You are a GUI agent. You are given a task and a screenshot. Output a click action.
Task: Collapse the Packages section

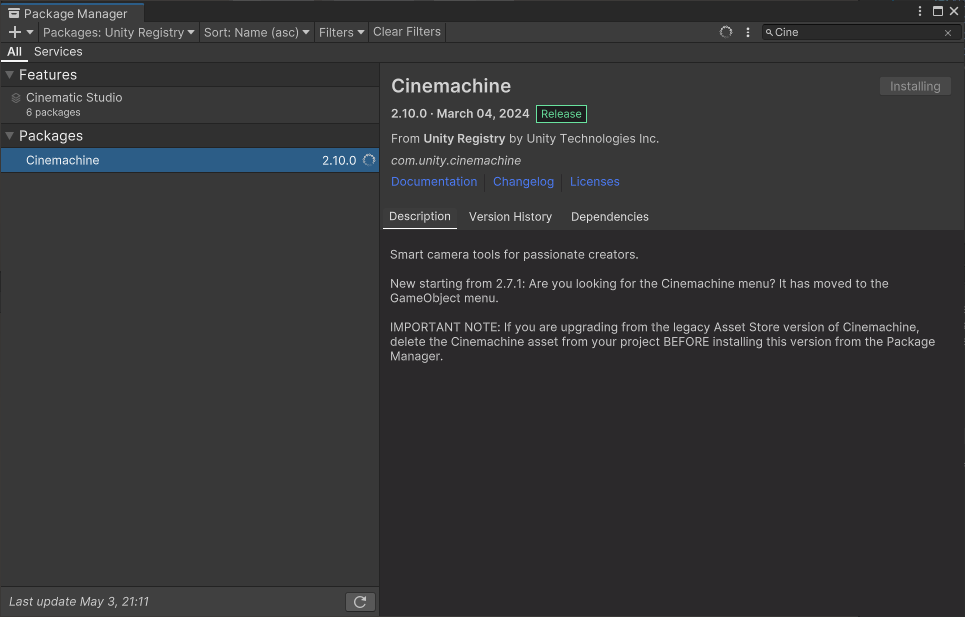(10, 136)
